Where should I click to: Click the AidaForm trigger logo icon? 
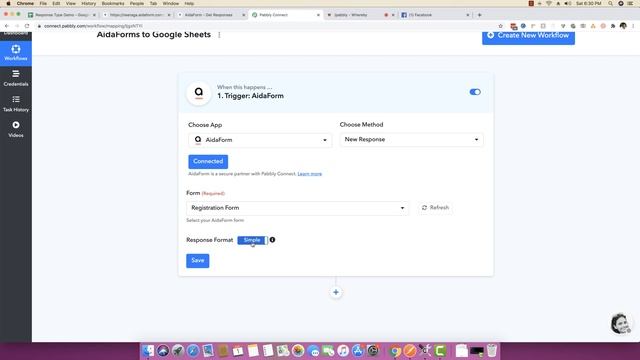click(198, 93)
